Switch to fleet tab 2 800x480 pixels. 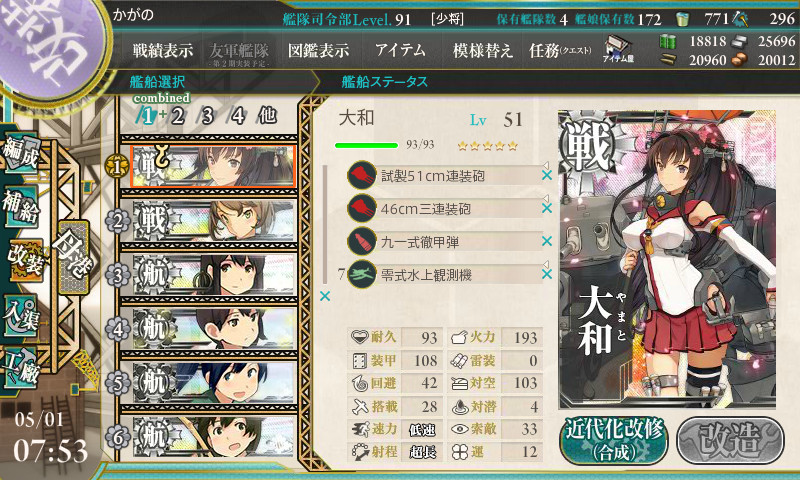coord(178,116)
